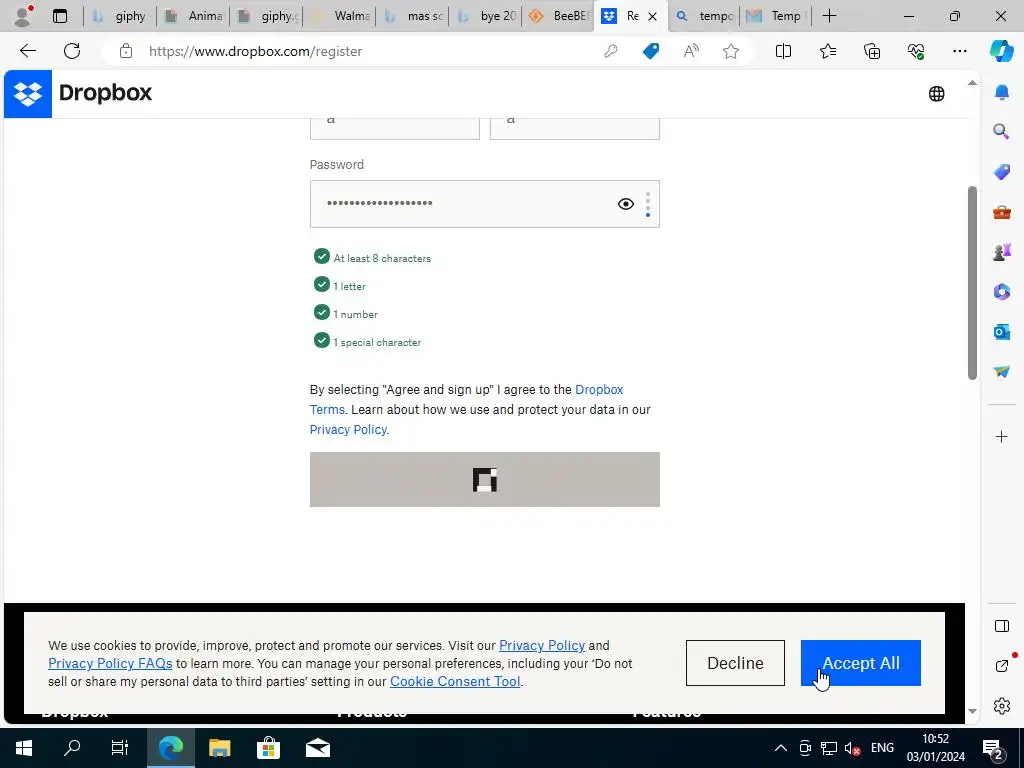Add a sidebar app with plus
Screen dimensions: 1024x768
pyautogui.click(x=1002, y=436)
